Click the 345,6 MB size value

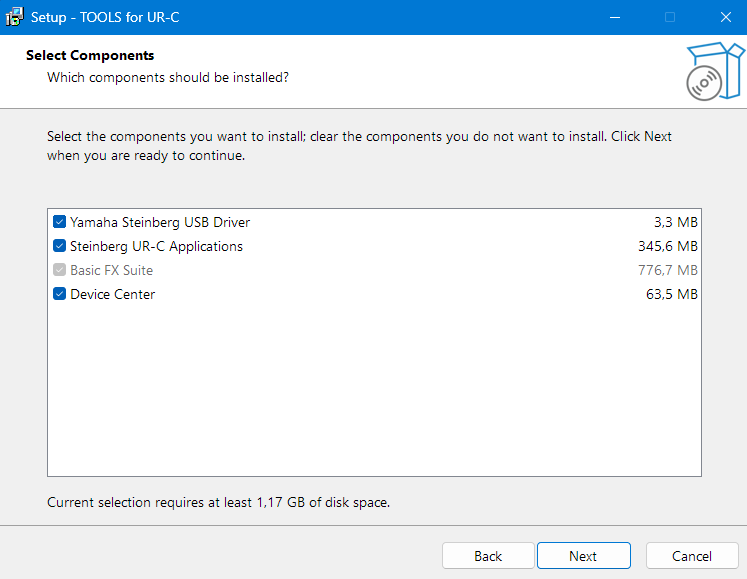click(668, 246)
